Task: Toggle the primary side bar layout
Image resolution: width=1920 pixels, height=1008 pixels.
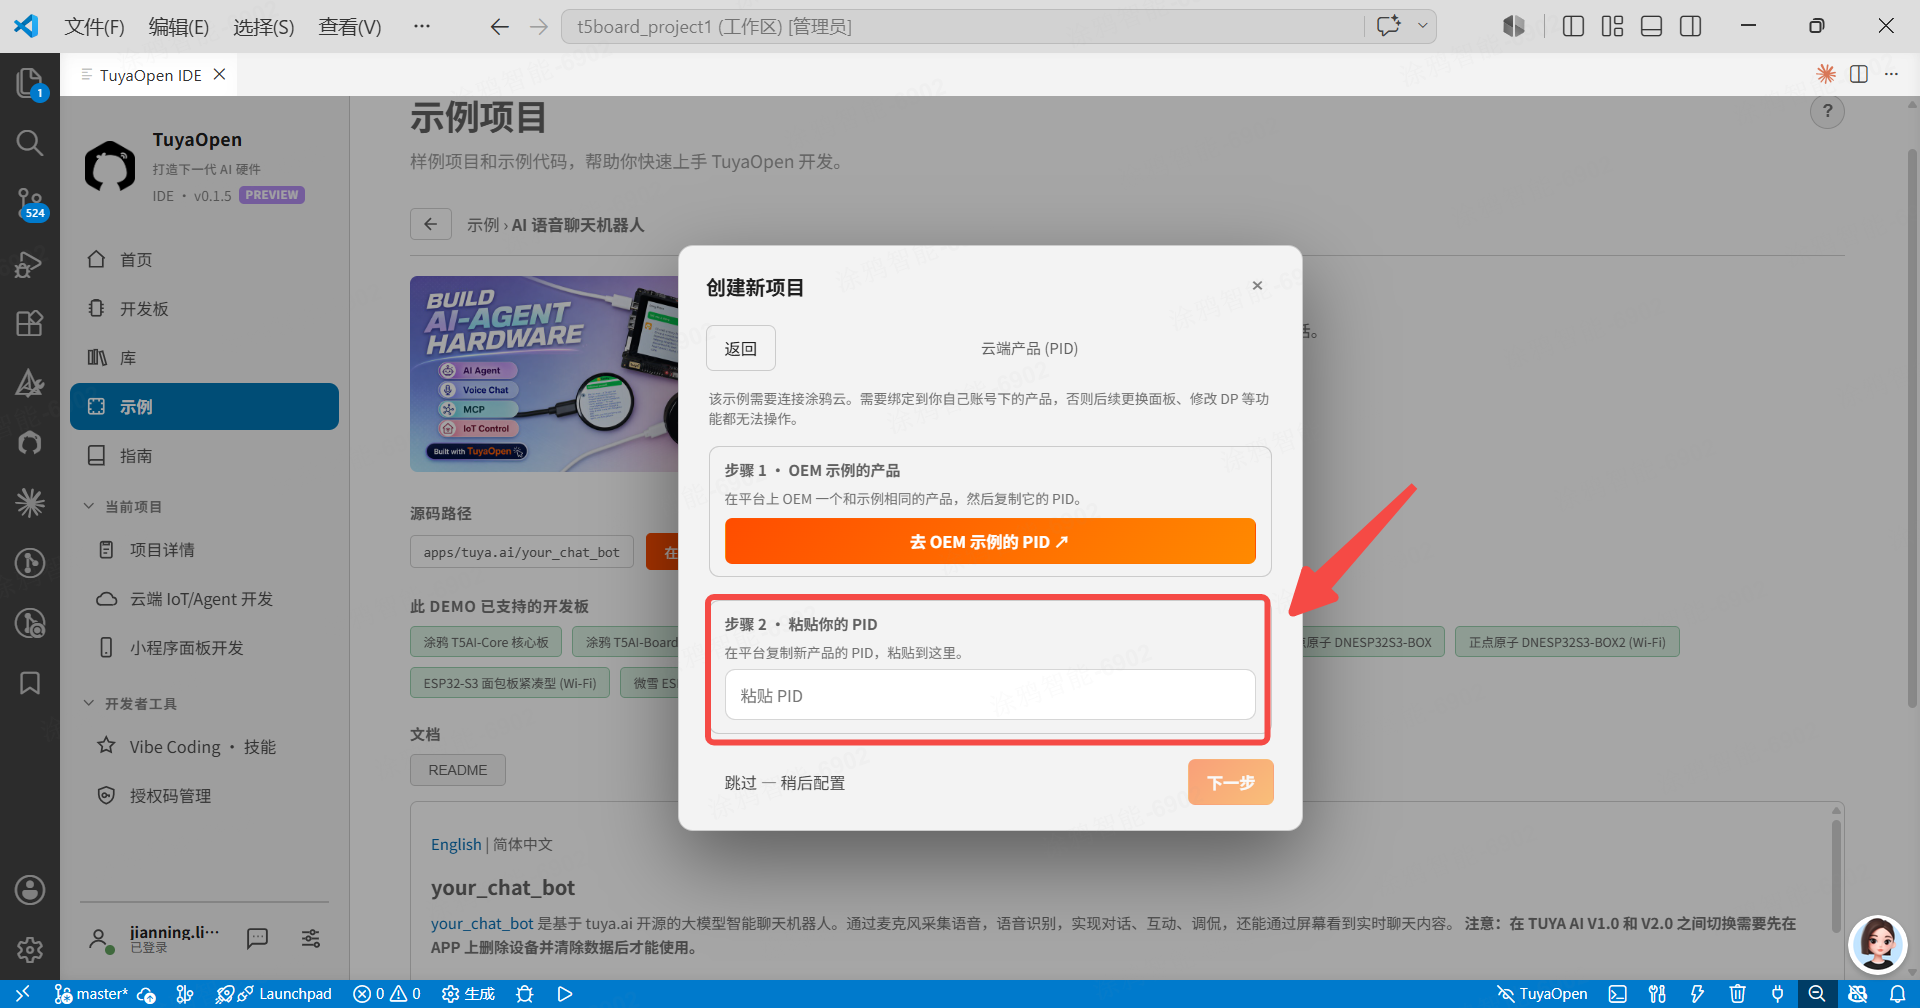Action: (x=1573, y=27)
